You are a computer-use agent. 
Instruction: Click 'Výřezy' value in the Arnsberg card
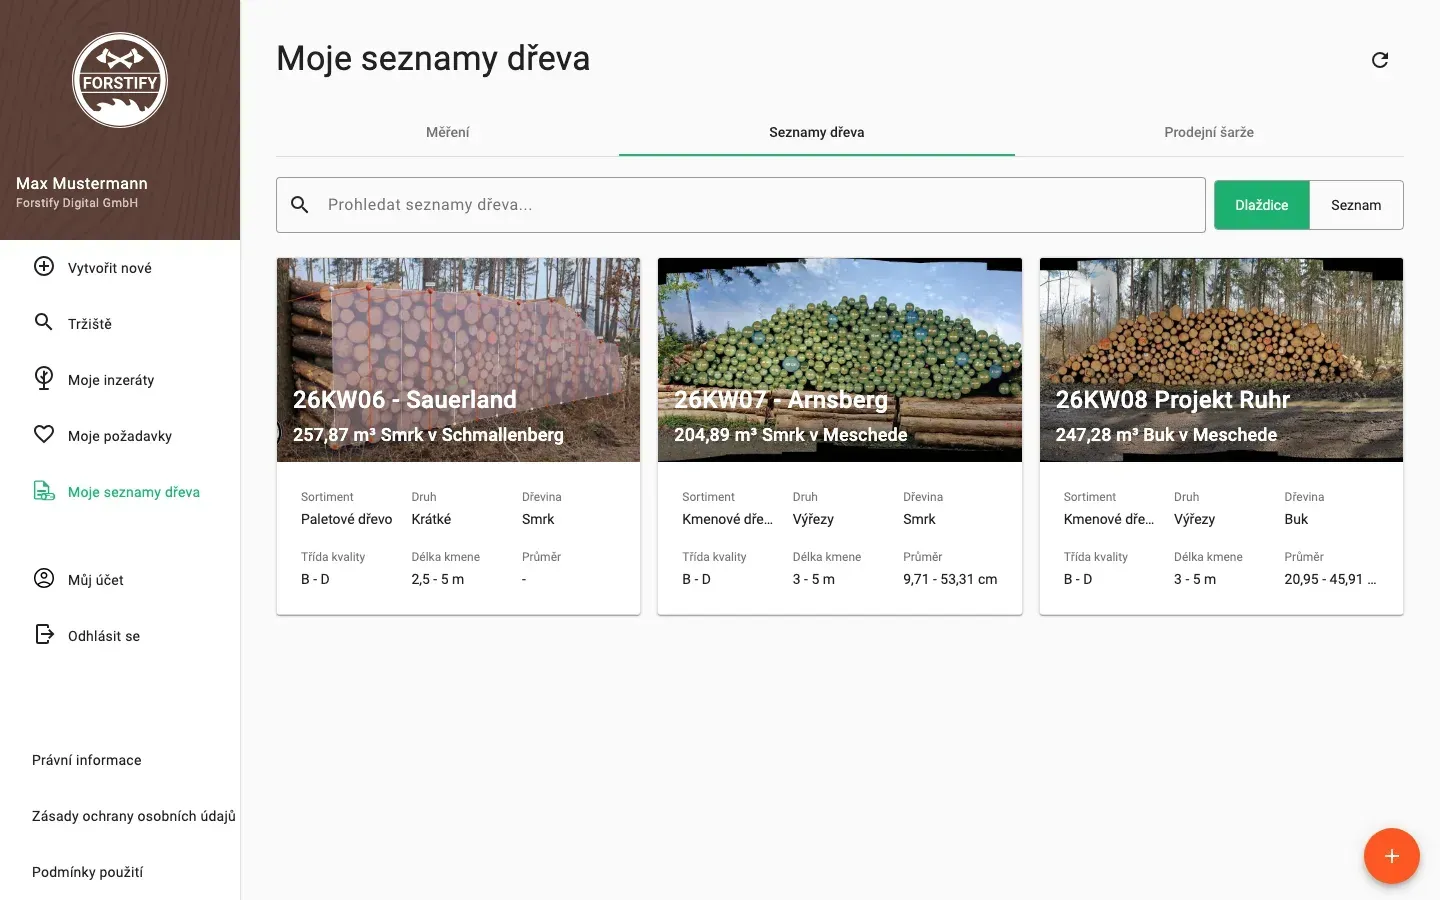click(x=813, y=519)
